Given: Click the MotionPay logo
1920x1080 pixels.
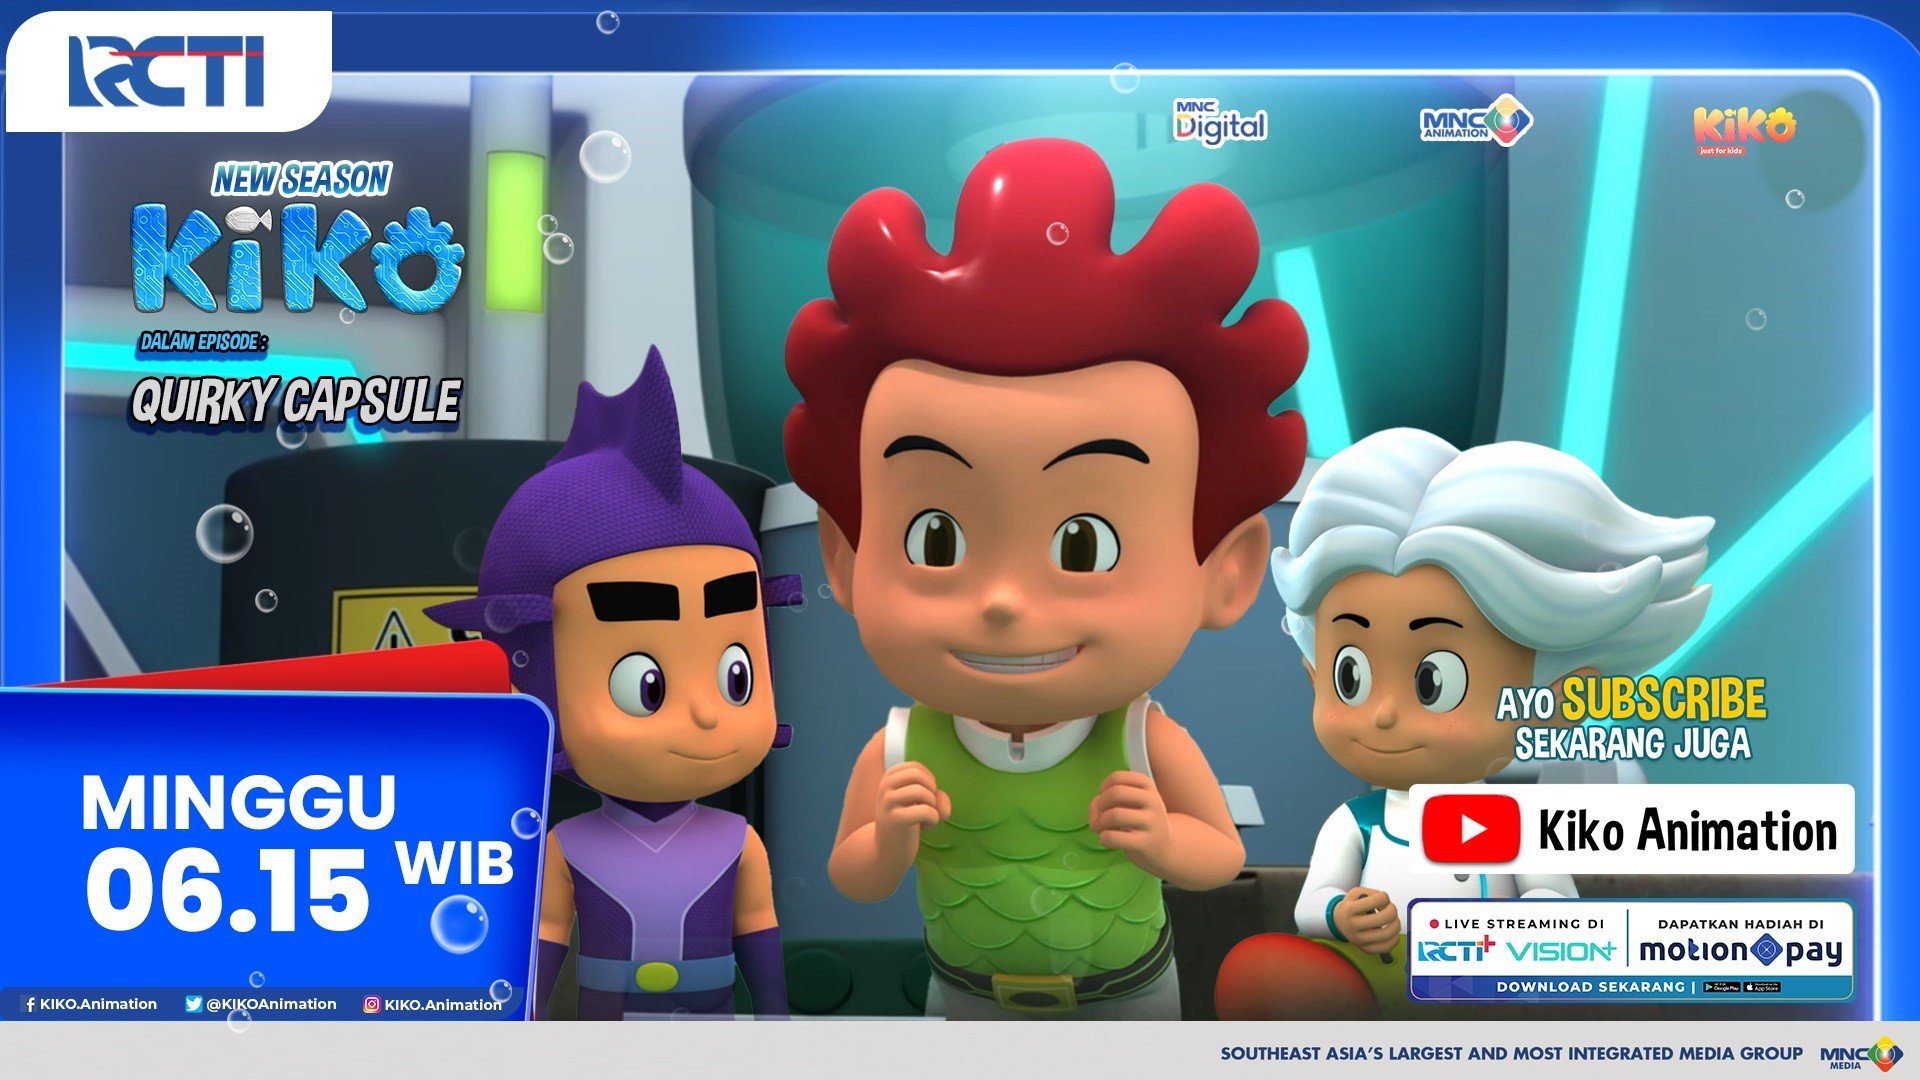Looking at the screenshot, I should pyautogui.click(x=1741, y=950).
